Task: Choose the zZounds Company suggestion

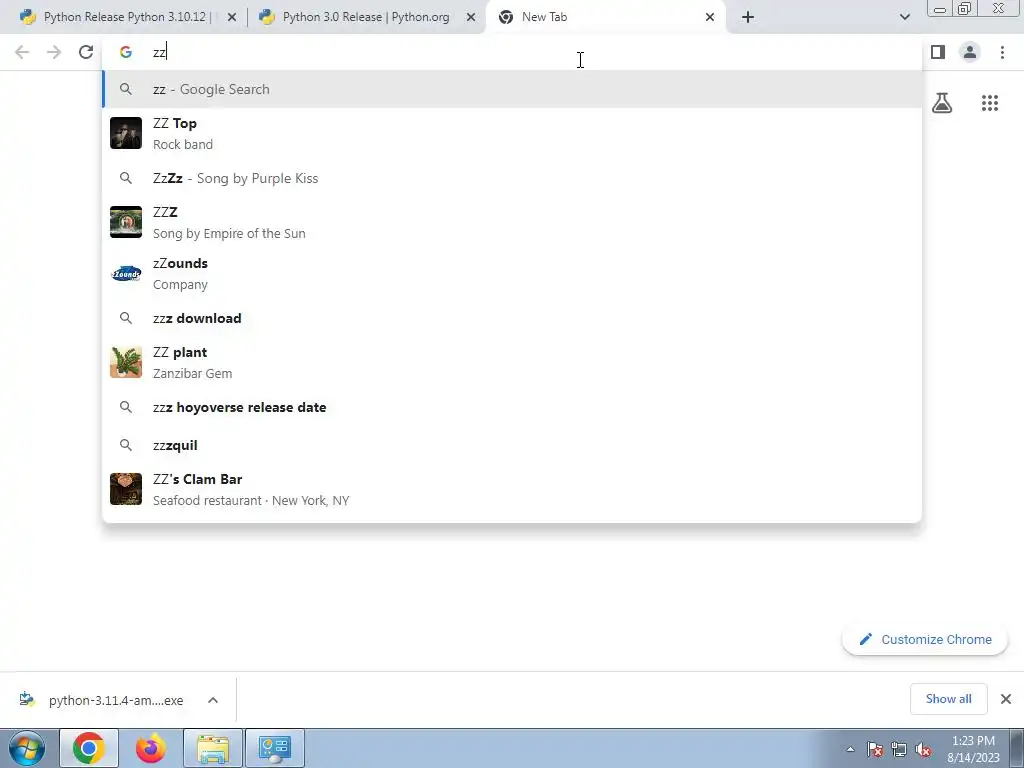Action: point(512,274)
